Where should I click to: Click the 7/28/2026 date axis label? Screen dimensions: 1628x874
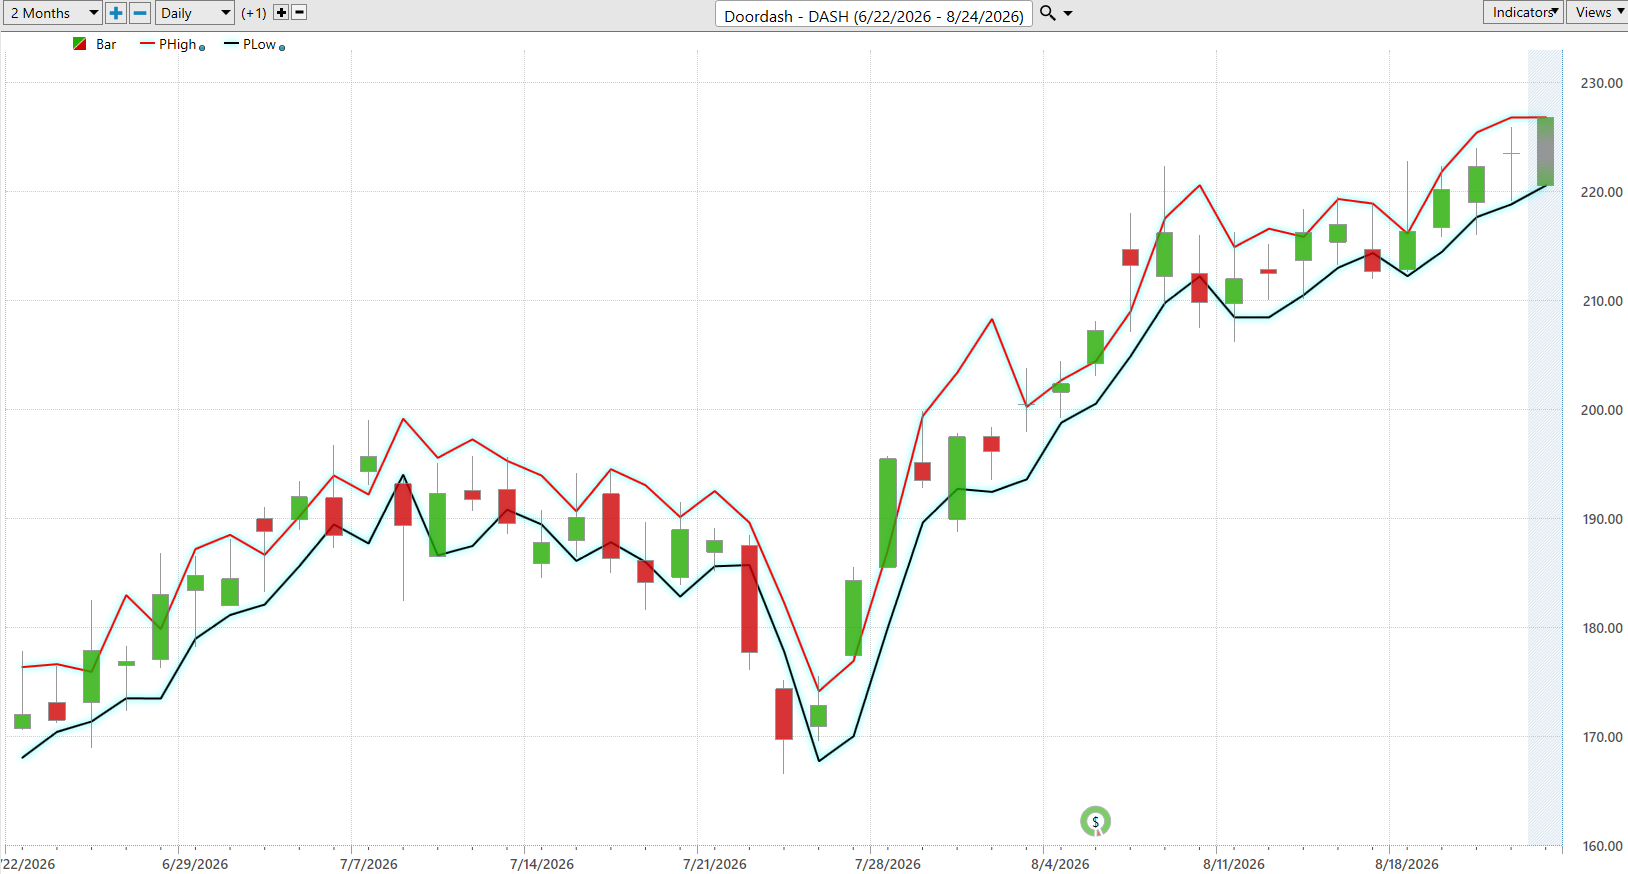(888, 864)
